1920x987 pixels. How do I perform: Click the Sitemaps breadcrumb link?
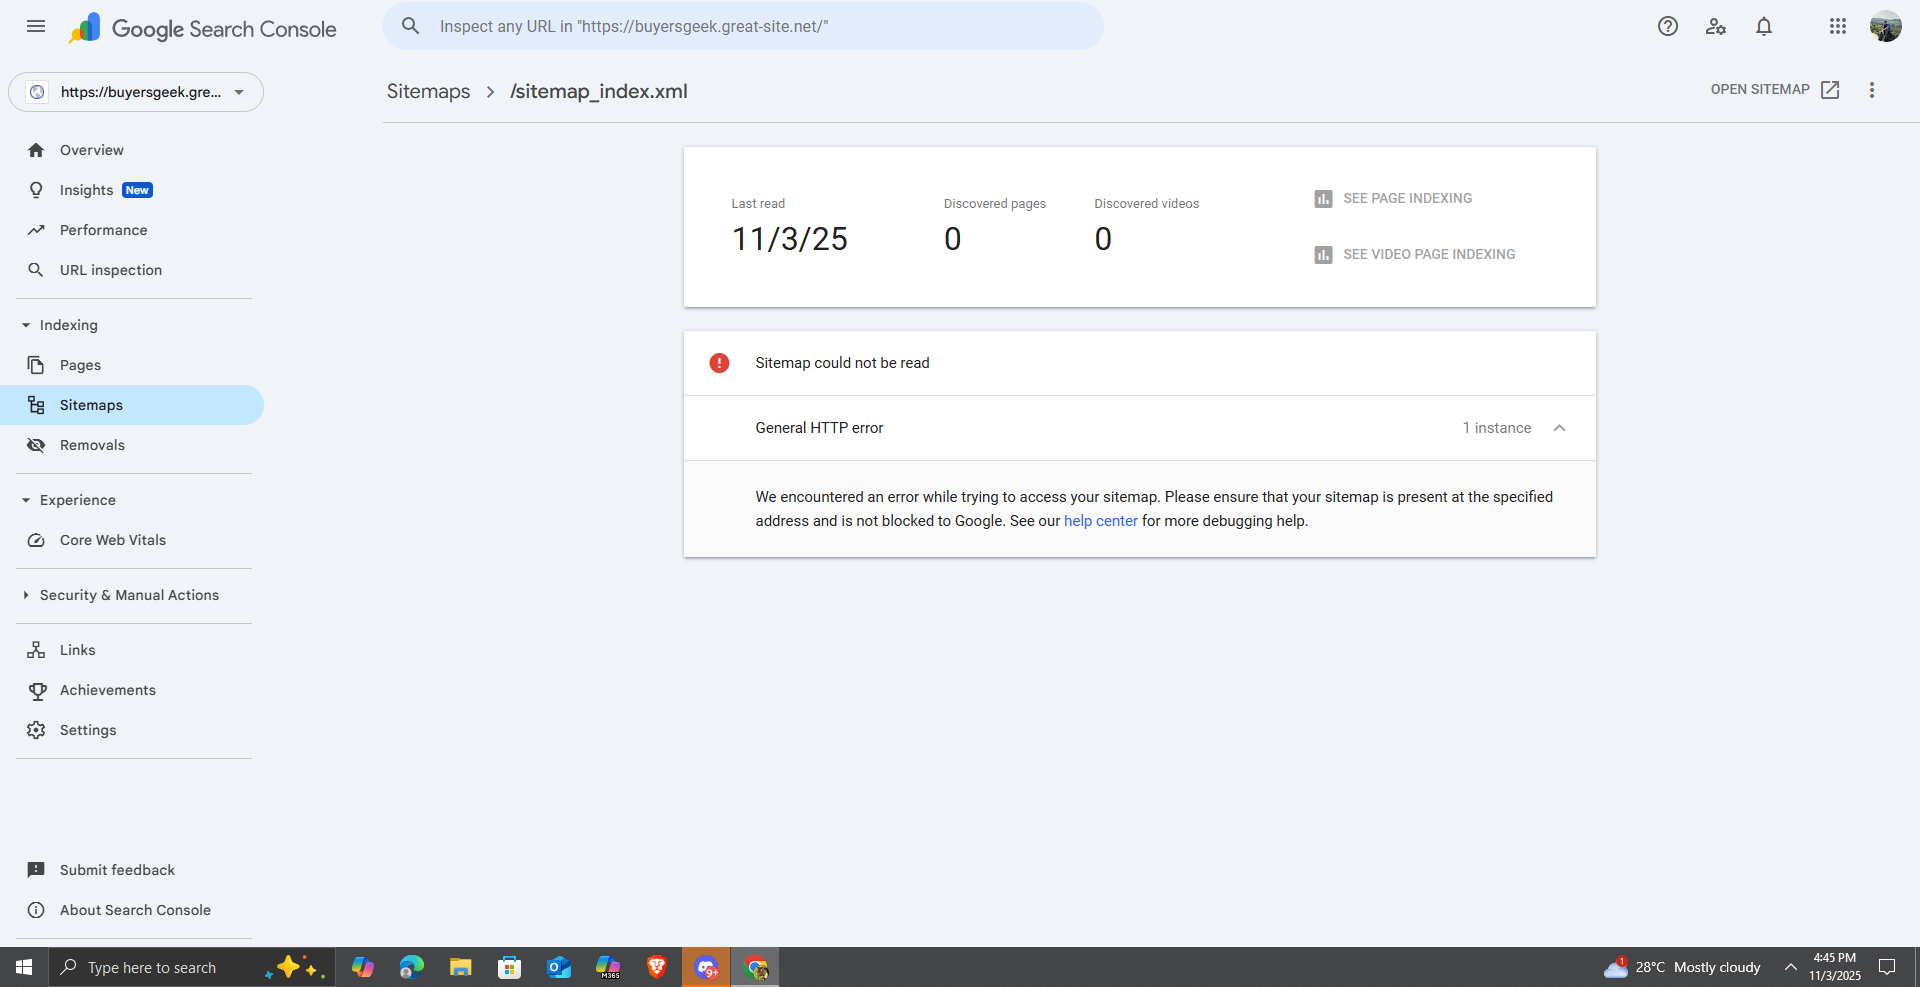[x=428, y=91]
